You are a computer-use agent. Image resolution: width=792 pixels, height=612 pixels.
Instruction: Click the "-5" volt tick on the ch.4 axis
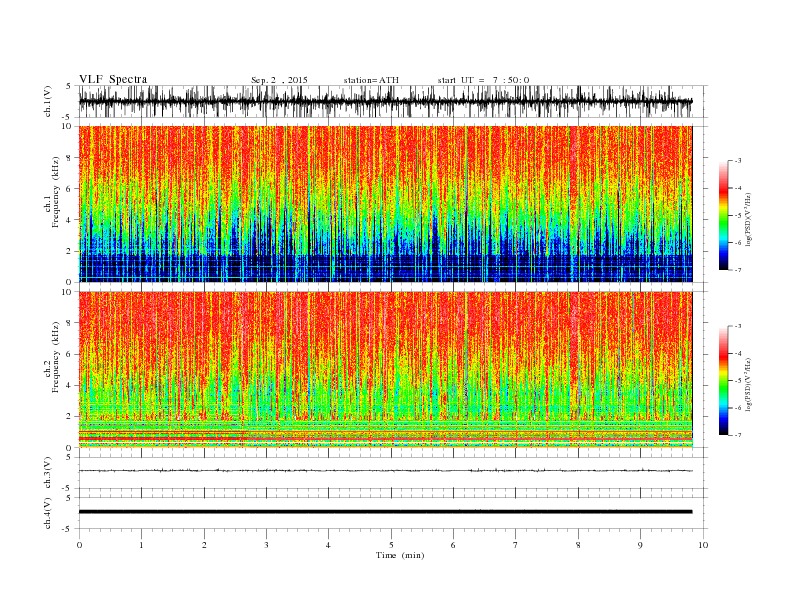[x=68, y=529]
